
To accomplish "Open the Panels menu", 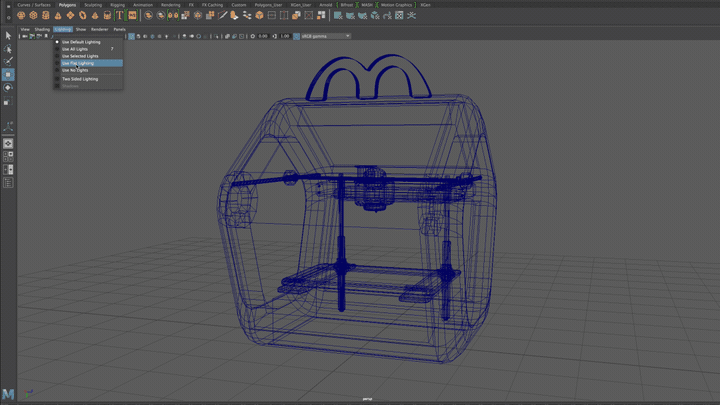I will click(119, 29).
